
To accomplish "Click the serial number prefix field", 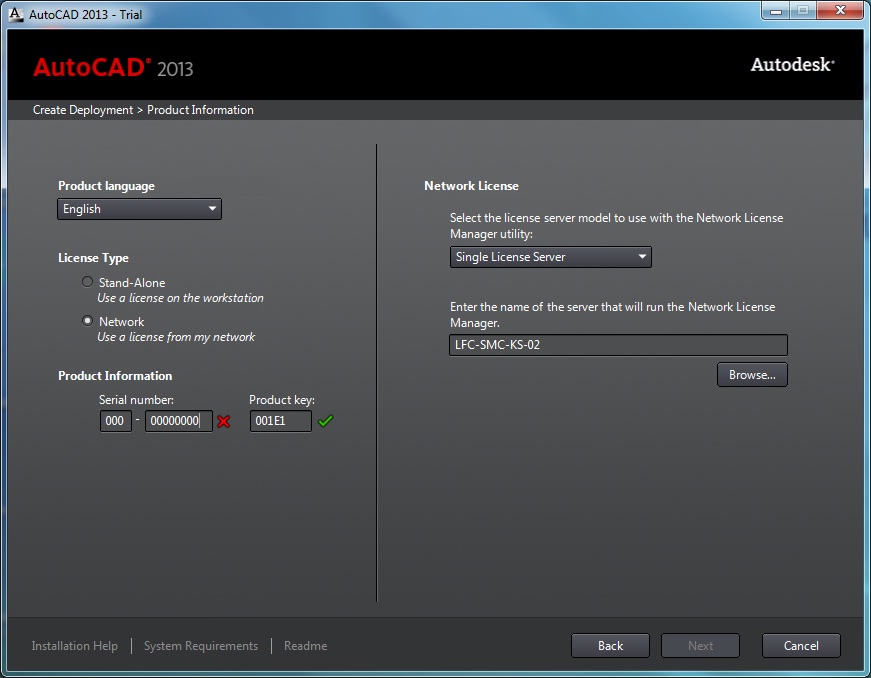I will point(116,420).
